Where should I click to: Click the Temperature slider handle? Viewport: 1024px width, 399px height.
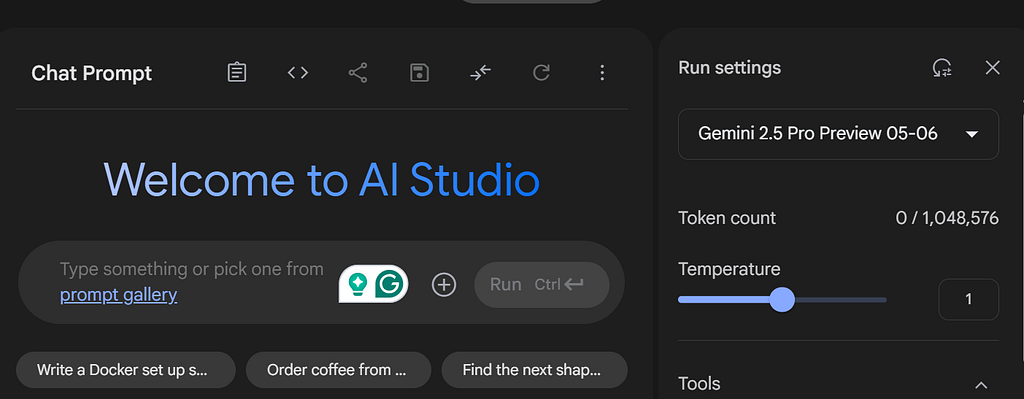[x=782, y=300]
